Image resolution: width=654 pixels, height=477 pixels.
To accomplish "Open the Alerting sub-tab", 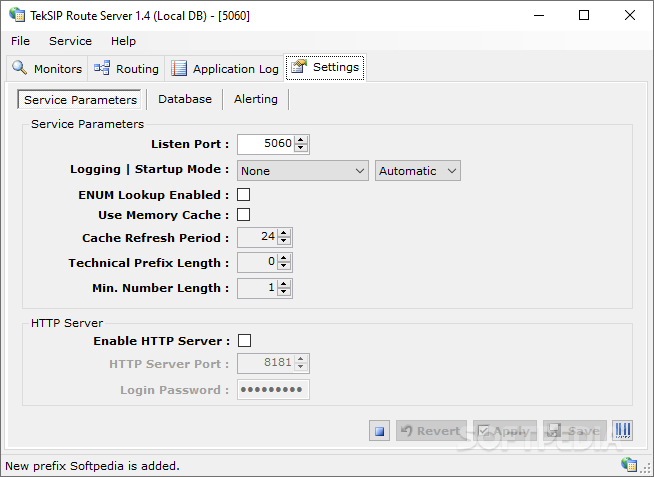I will click(x=256, y=99).
